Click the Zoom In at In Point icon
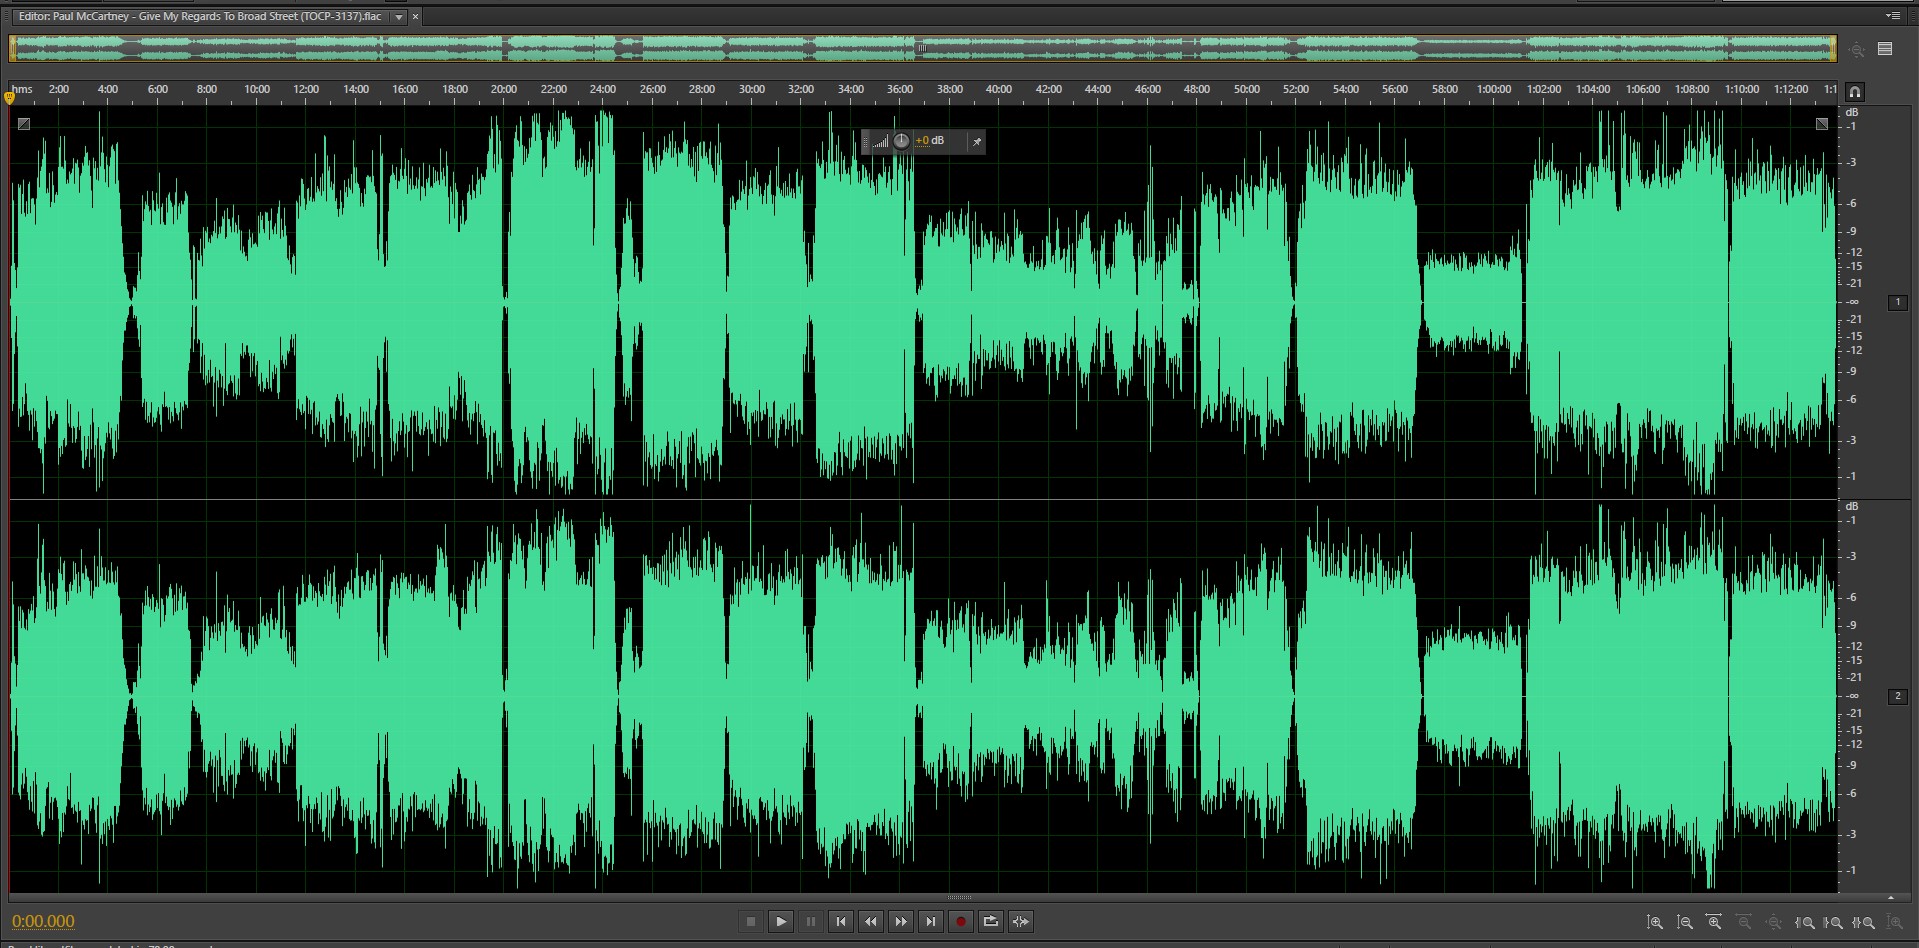This screenshot has height=948, width=1919. pos(1805,922)
